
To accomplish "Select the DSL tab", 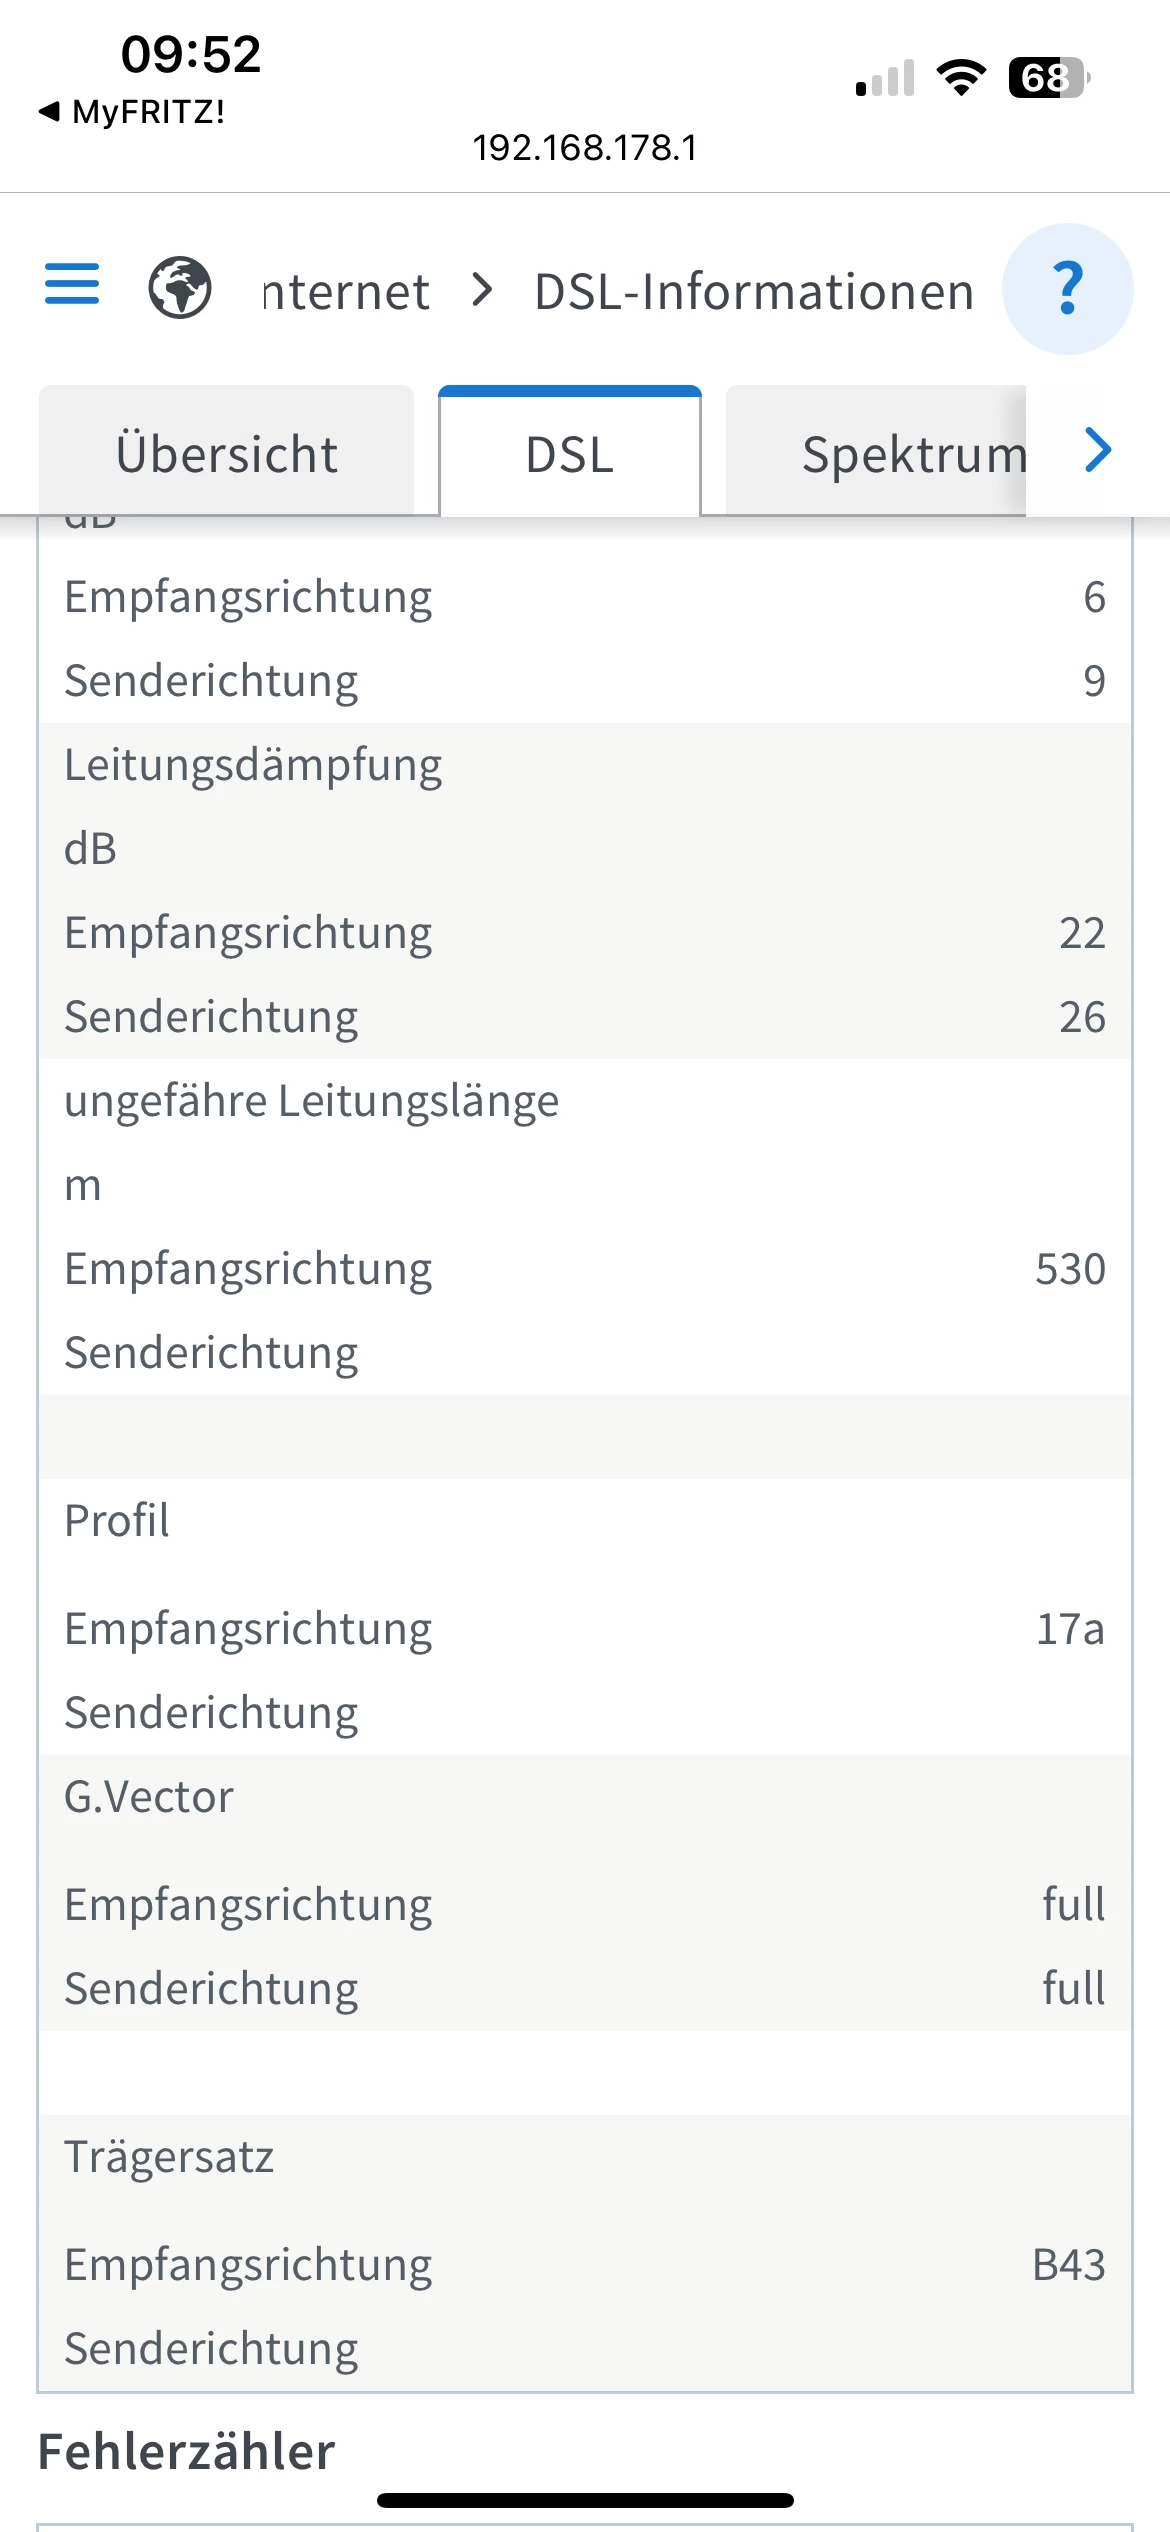I will click(x=570, y=453).
